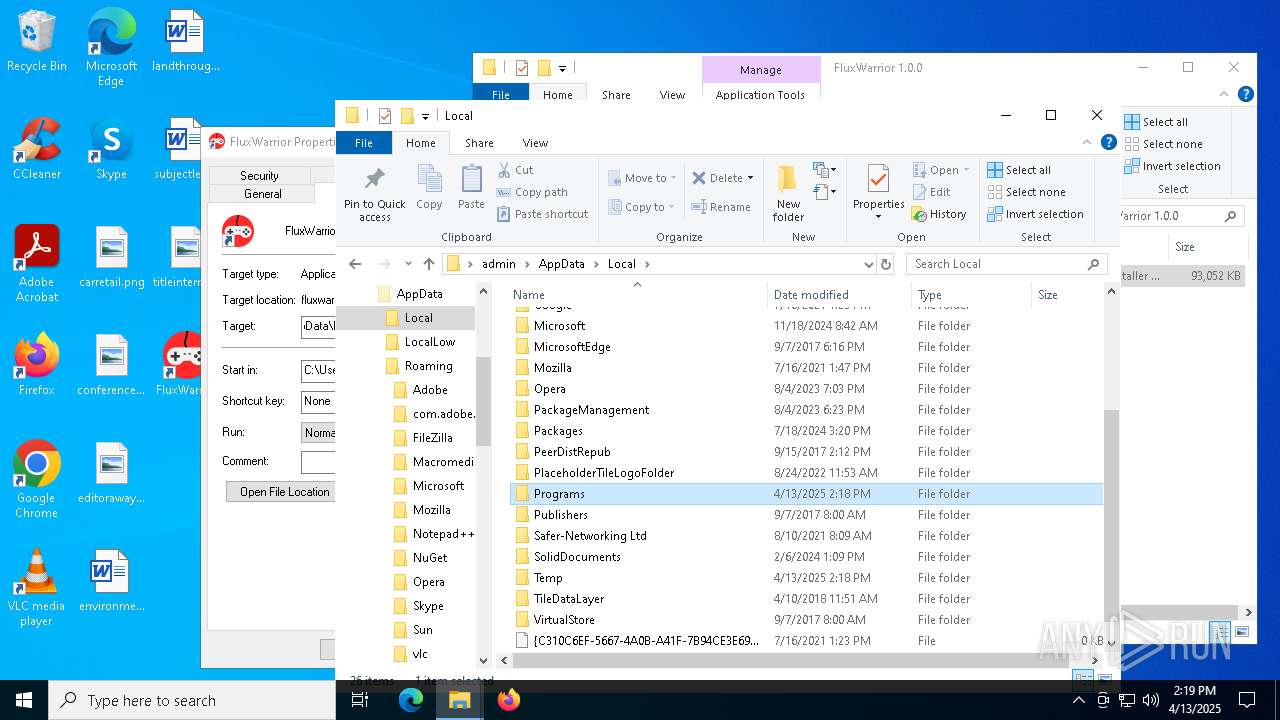Click Copy path command
1280x720 pixels.
pyautogui.click(x=532, y=192)
